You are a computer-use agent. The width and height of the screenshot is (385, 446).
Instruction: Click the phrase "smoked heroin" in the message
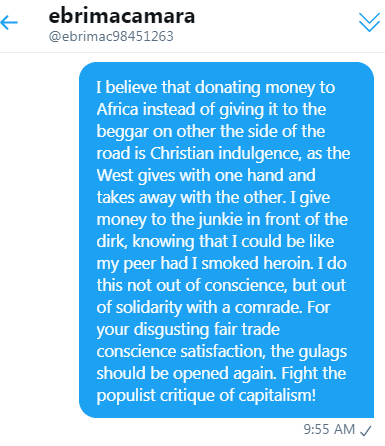[257, 263]
